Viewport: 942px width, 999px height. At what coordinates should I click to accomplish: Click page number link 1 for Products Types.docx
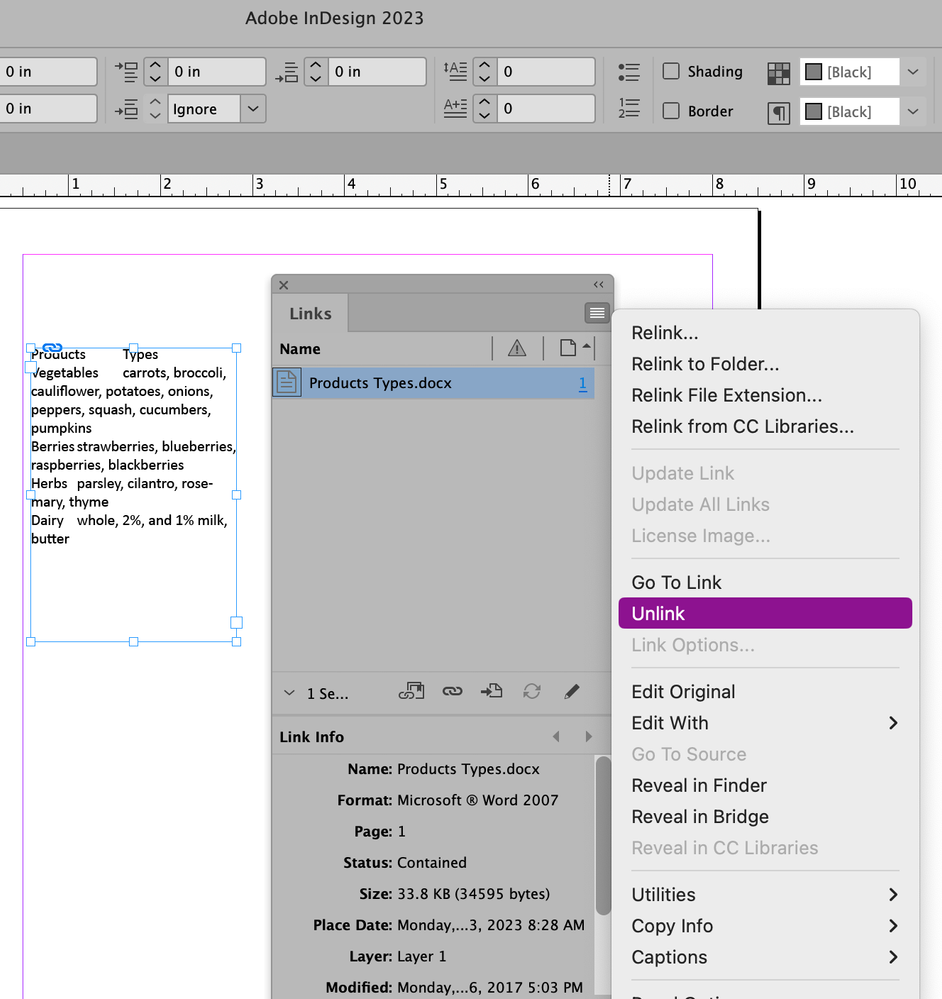click(x=582, y=384)
